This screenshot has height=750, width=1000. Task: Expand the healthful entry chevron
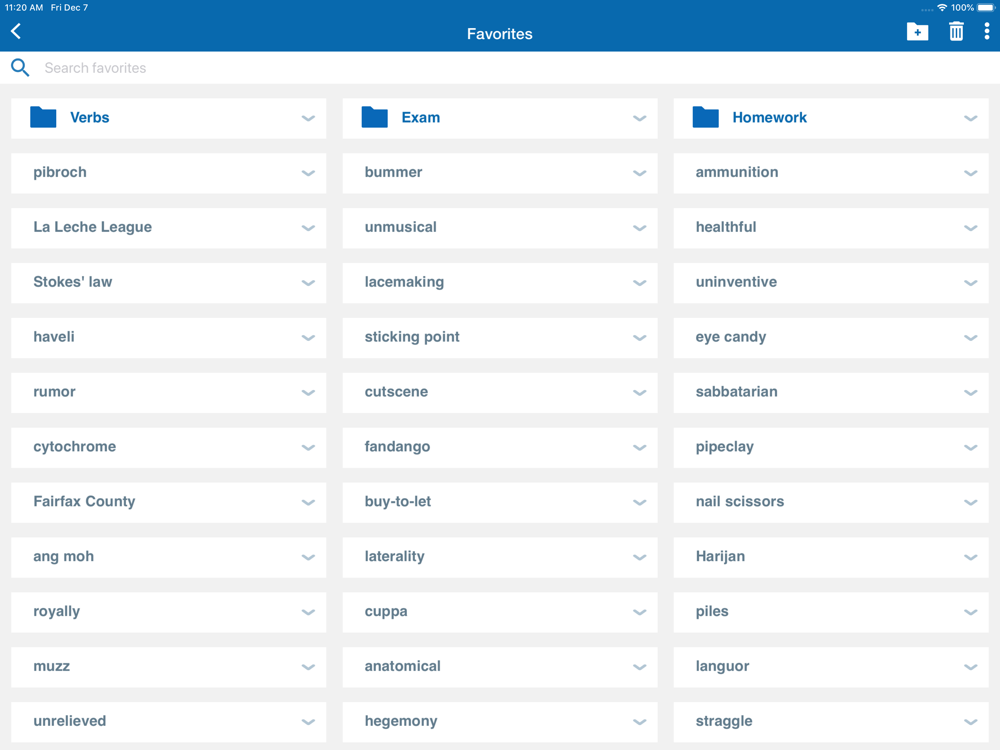(x=971, y=228)
